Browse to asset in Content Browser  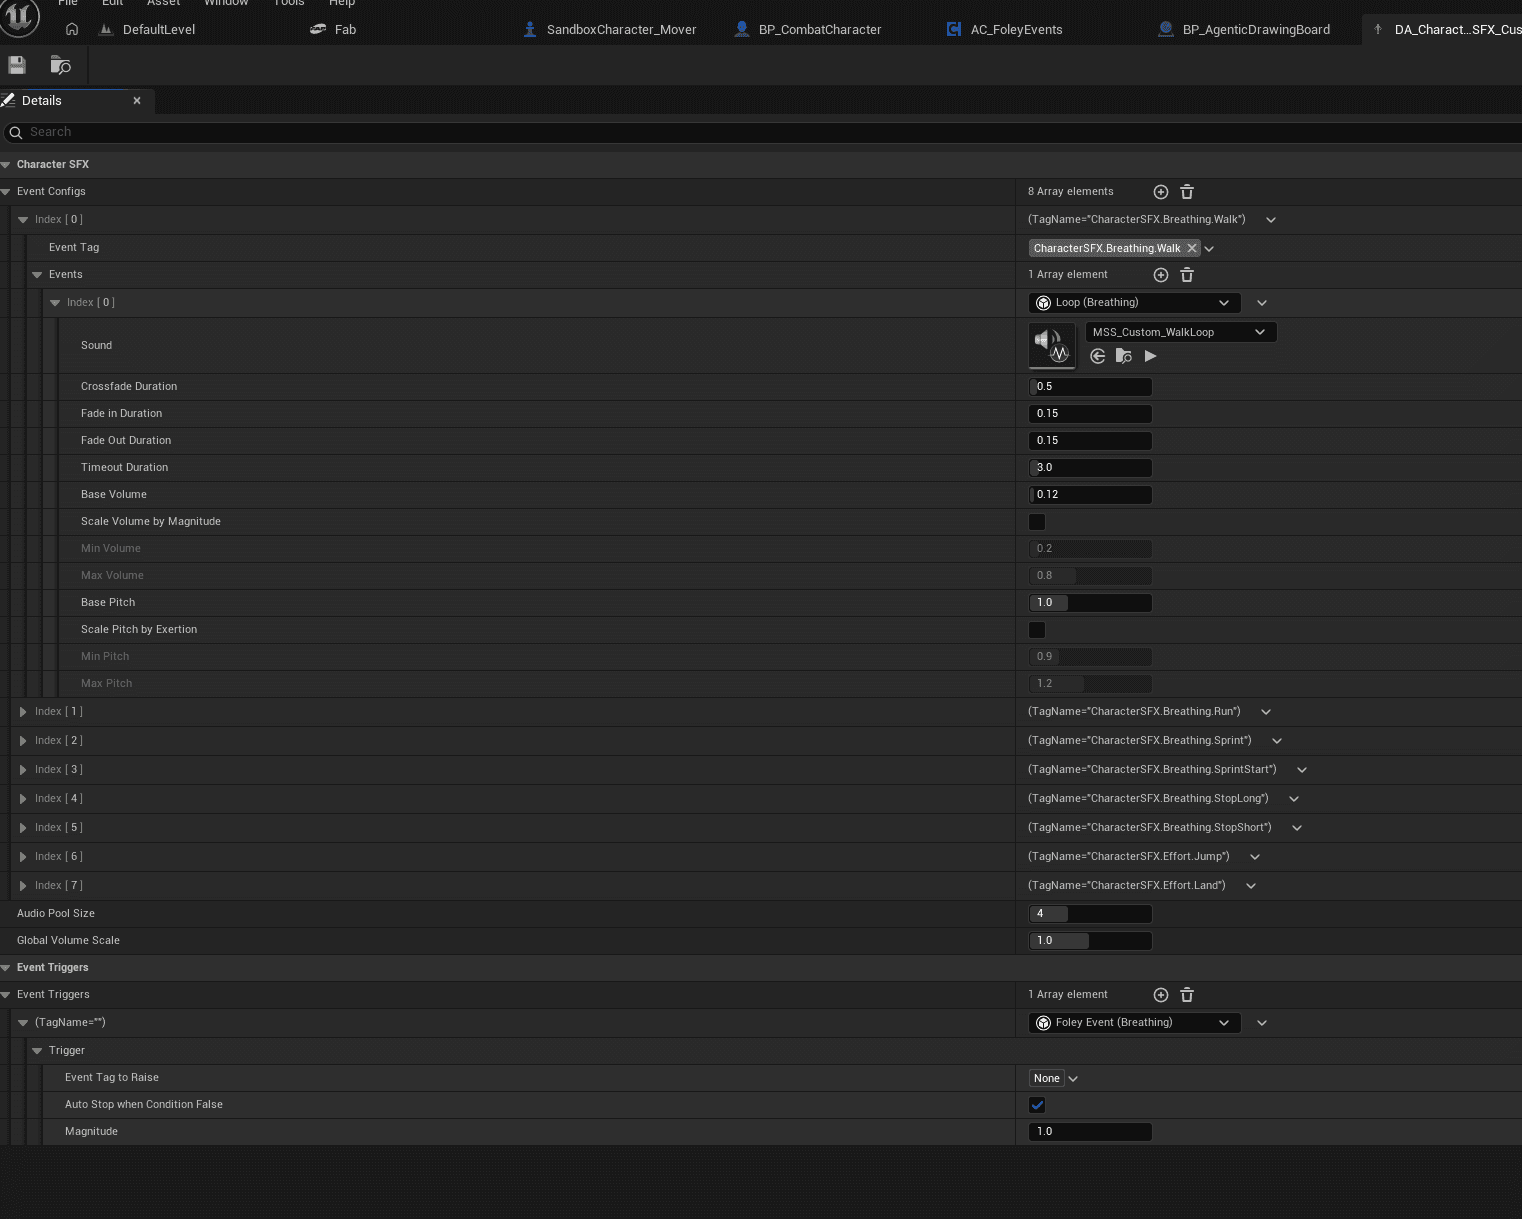tap(60, 65)
